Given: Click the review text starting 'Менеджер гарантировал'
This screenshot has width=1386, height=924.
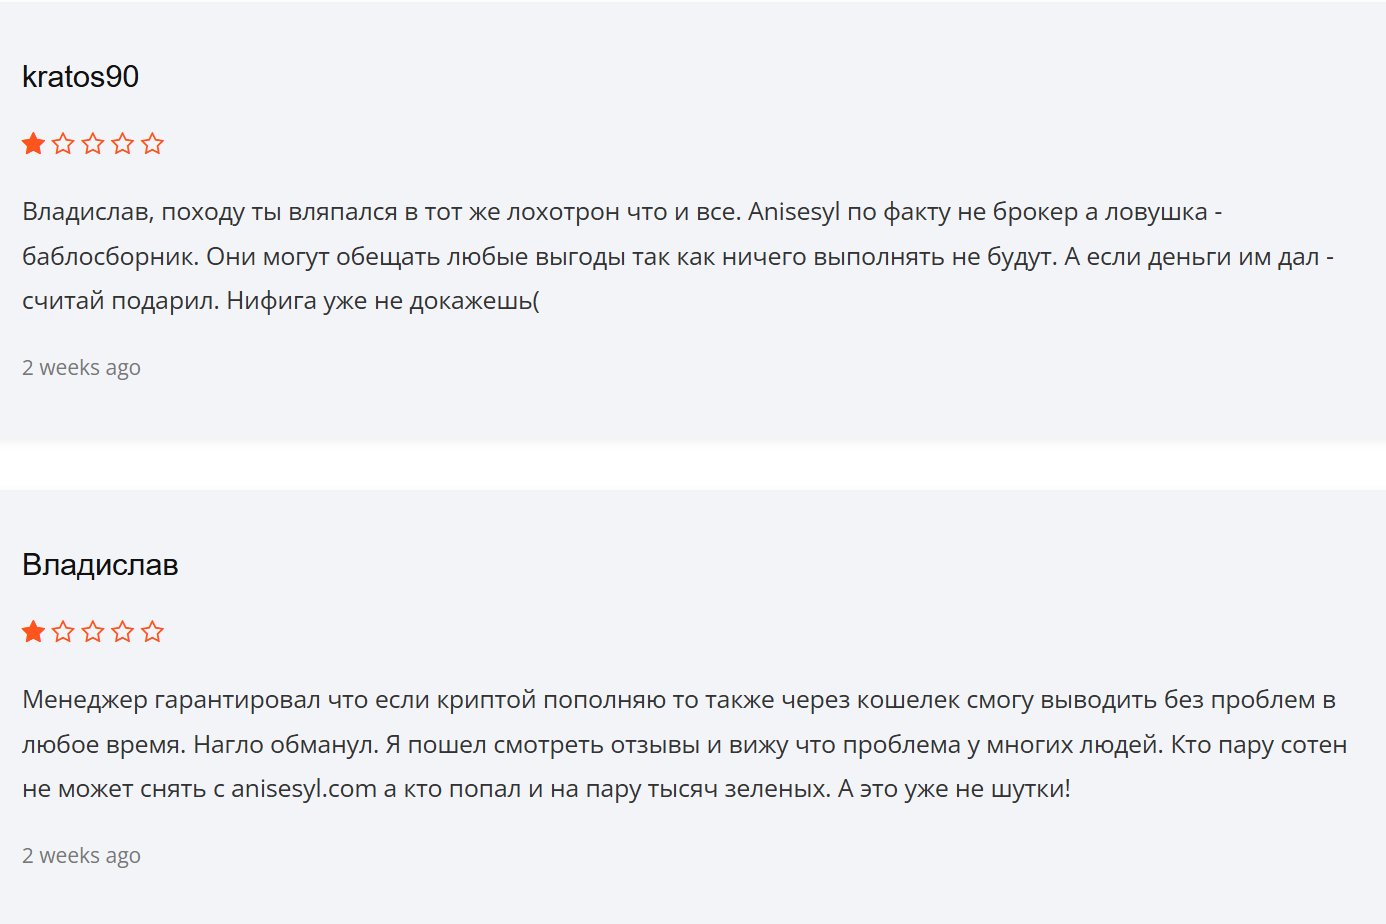Looking at the screenshot, I should 685,744.
